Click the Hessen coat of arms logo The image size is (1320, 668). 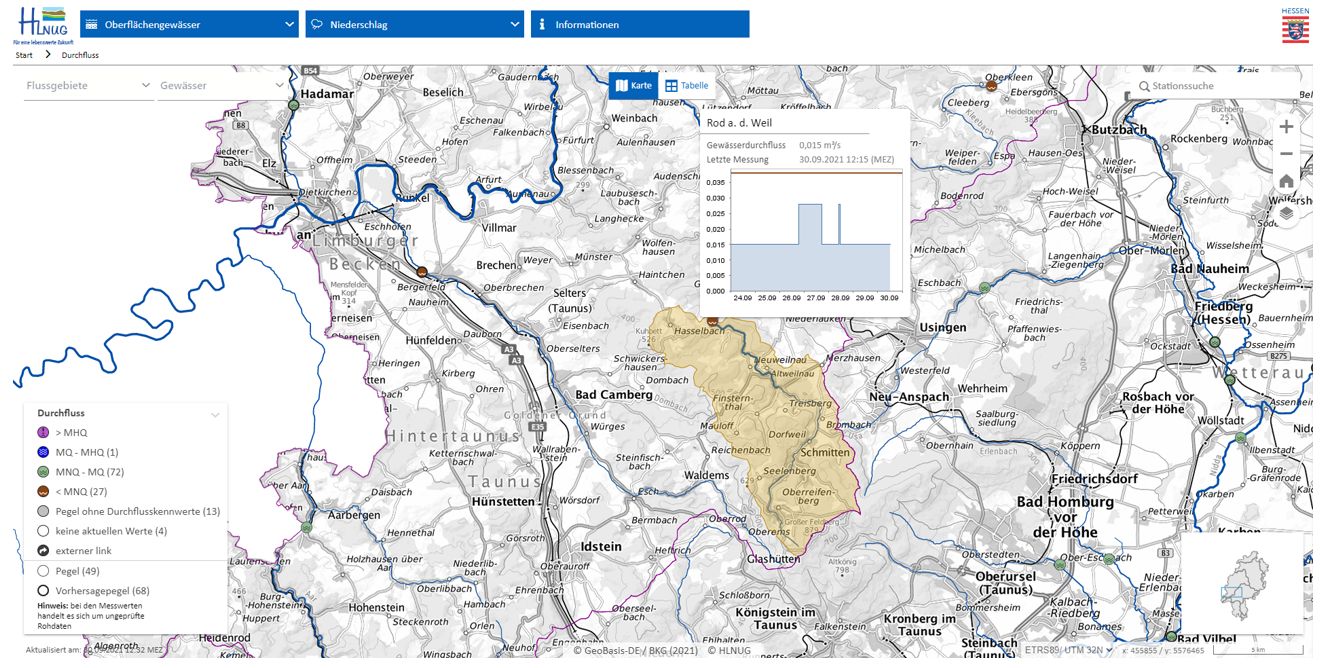pos(1295,26)
